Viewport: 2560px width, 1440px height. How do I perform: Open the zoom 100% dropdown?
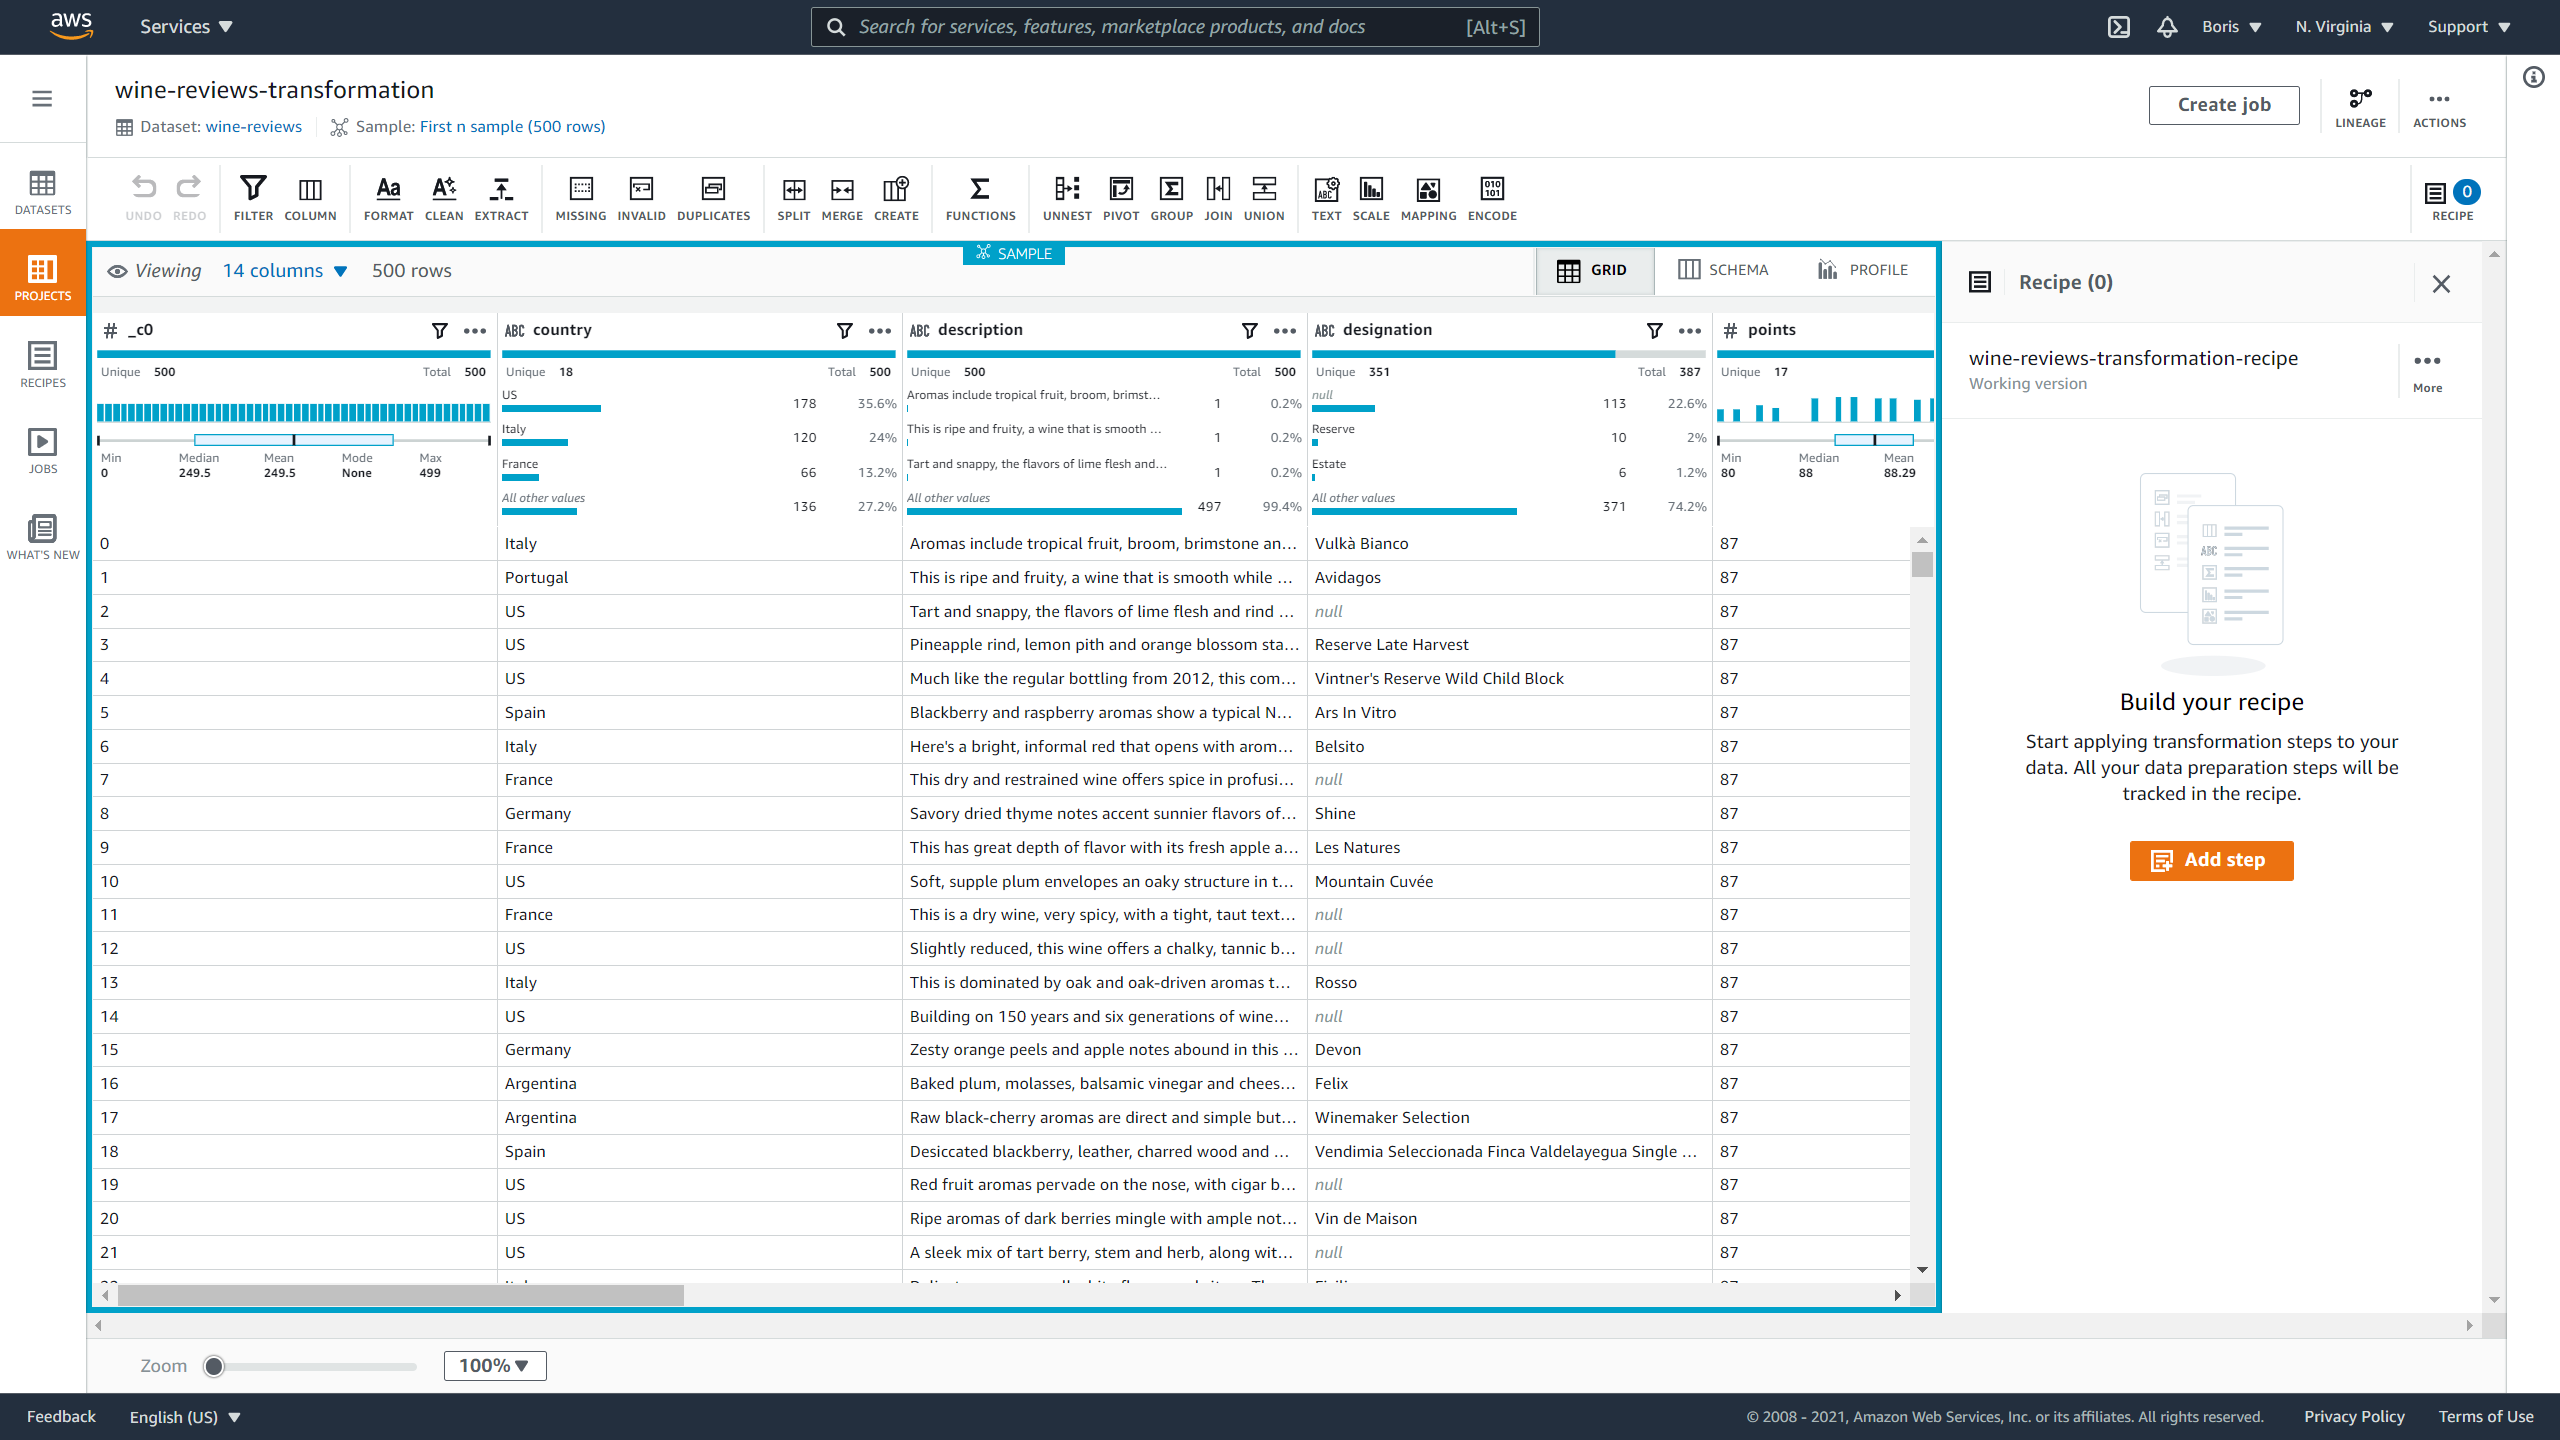495,1366
